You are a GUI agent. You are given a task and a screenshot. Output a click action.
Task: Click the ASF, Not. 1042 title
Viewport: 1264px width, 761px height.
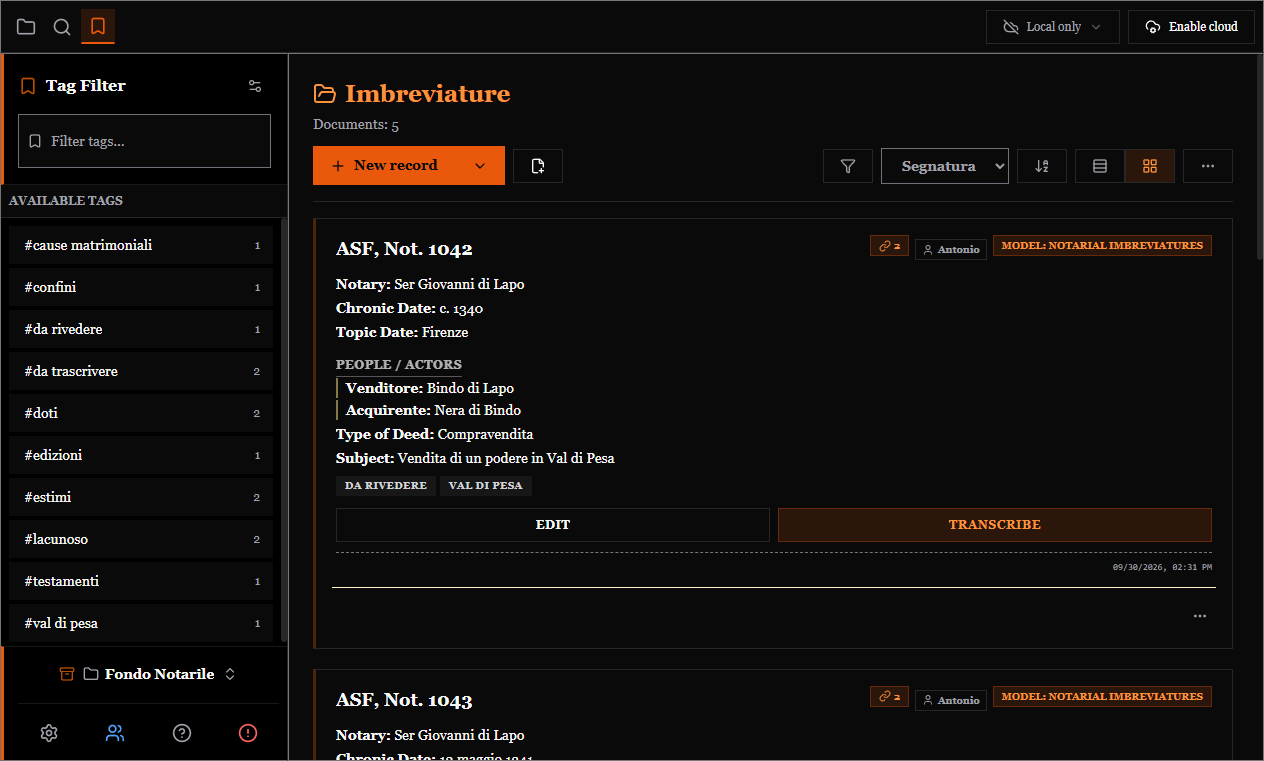[404, 249]
